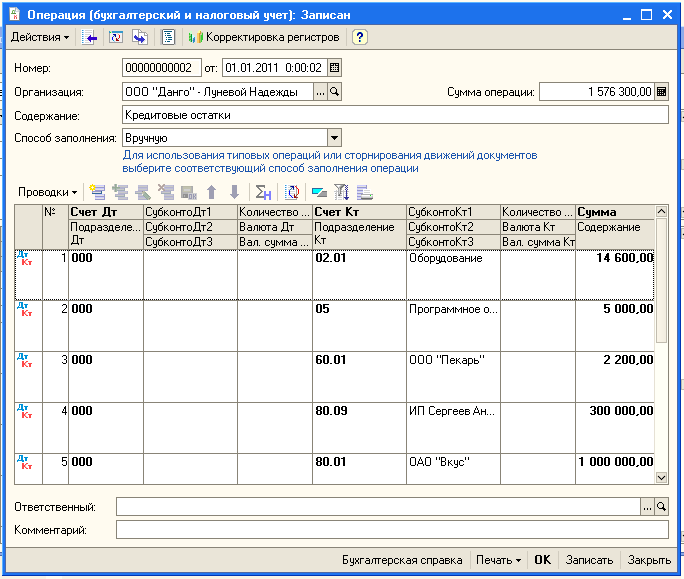Open the Проводки menu
The image size is (684, 579).
coord(48,192)
